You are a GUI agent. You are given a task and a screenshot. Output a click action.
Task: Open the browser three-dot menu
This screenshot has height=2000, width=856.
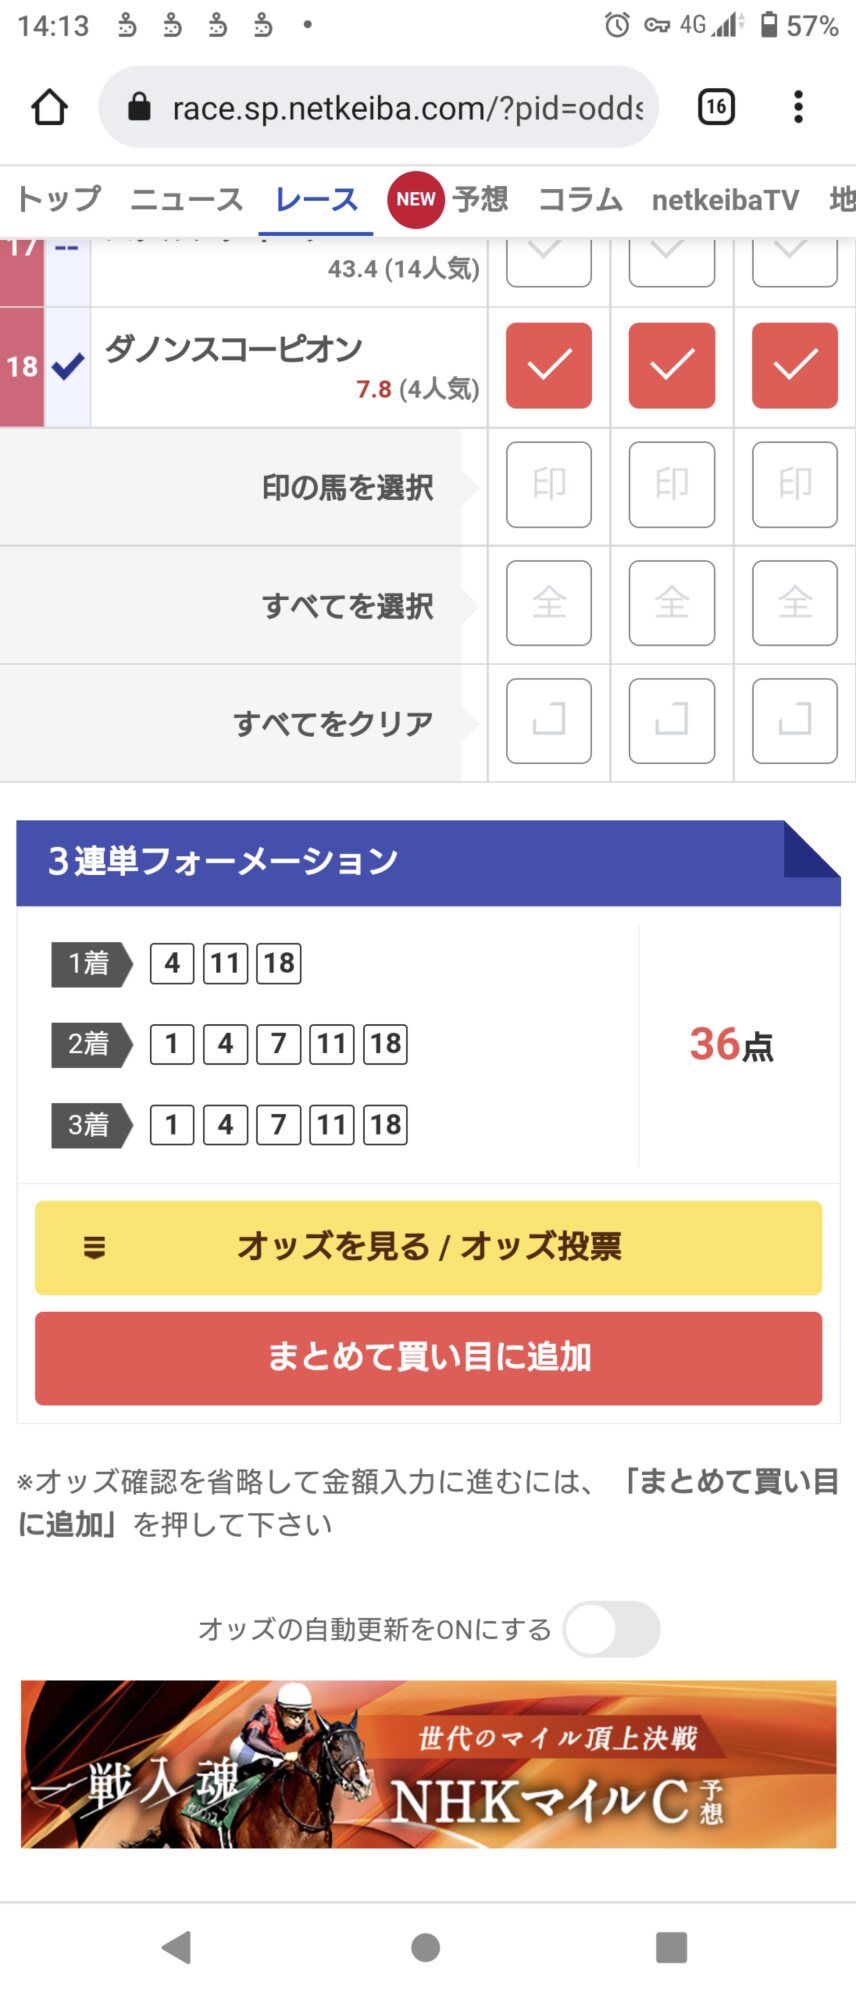pyautogui.click(x=798, y=107)
